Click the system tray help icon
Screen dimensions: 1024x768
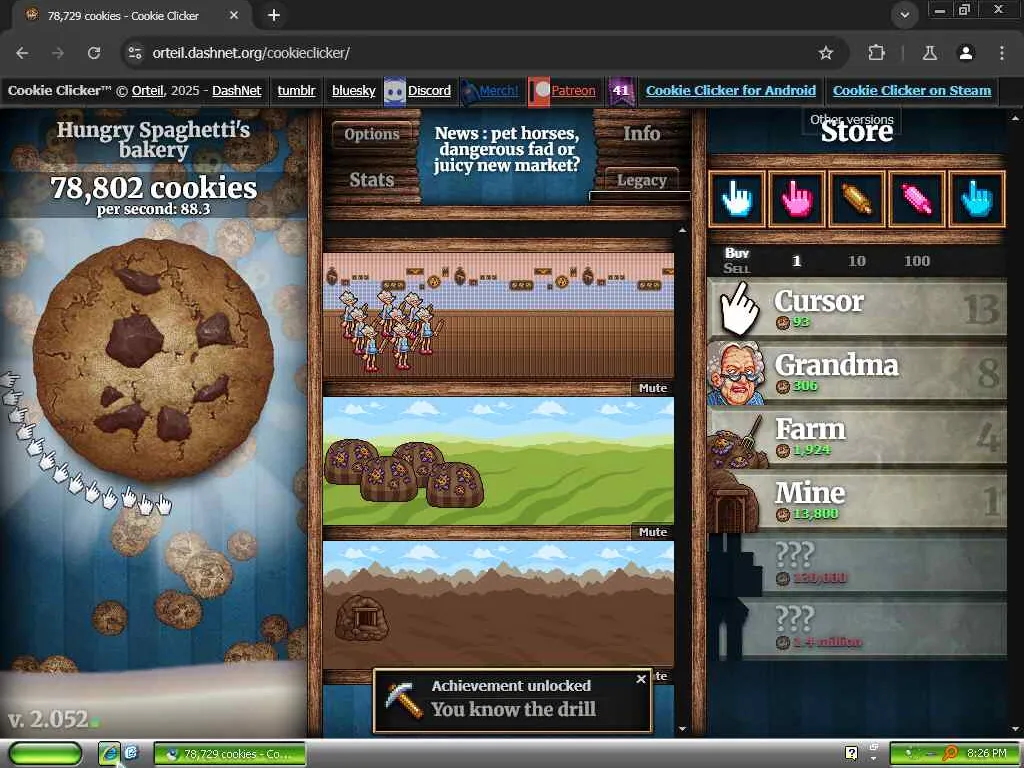[851, 753]
